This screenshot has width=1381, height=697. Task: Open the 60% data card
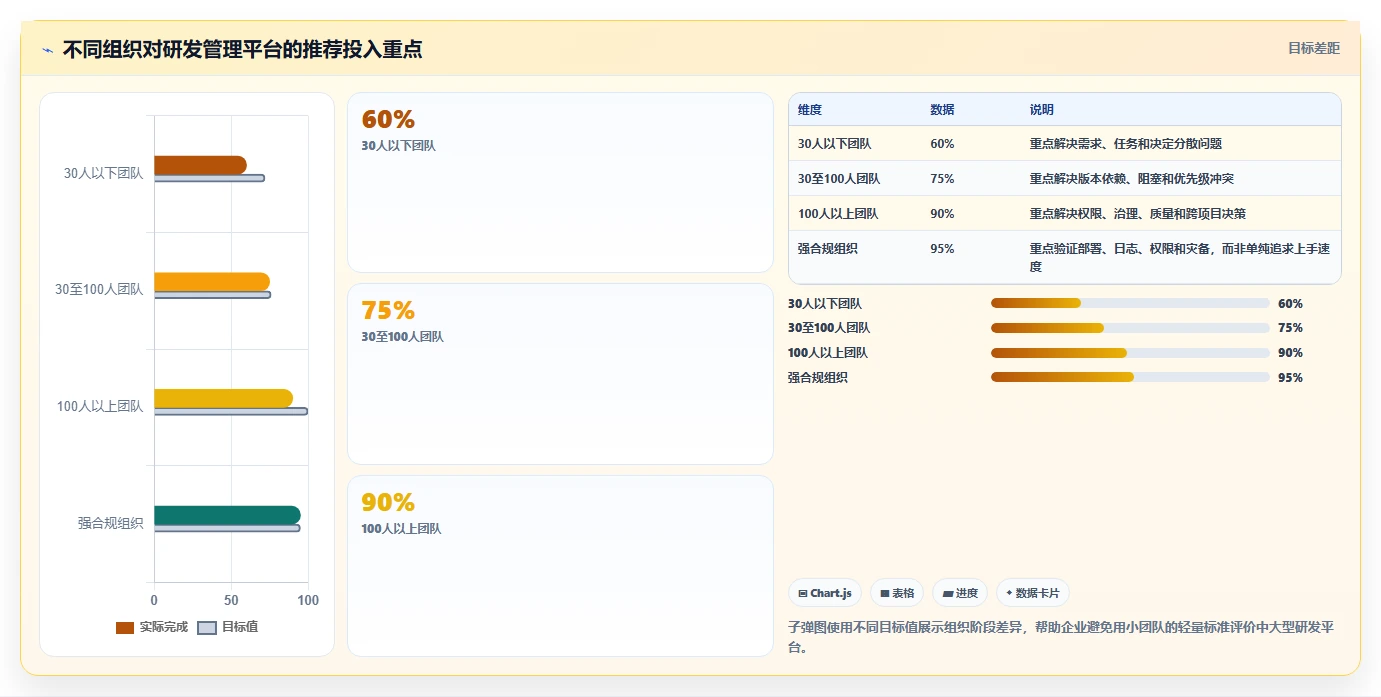click(560, 182)
